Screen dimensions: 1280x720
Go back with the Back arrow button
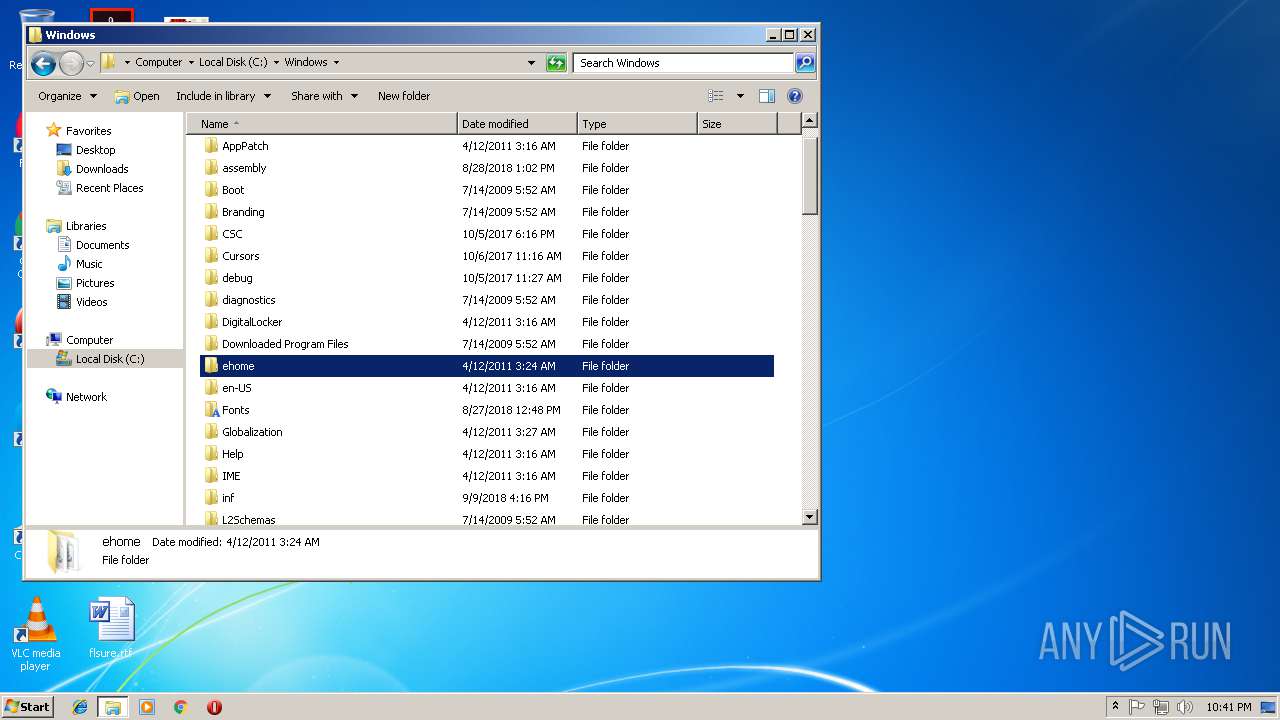[43, 64]
